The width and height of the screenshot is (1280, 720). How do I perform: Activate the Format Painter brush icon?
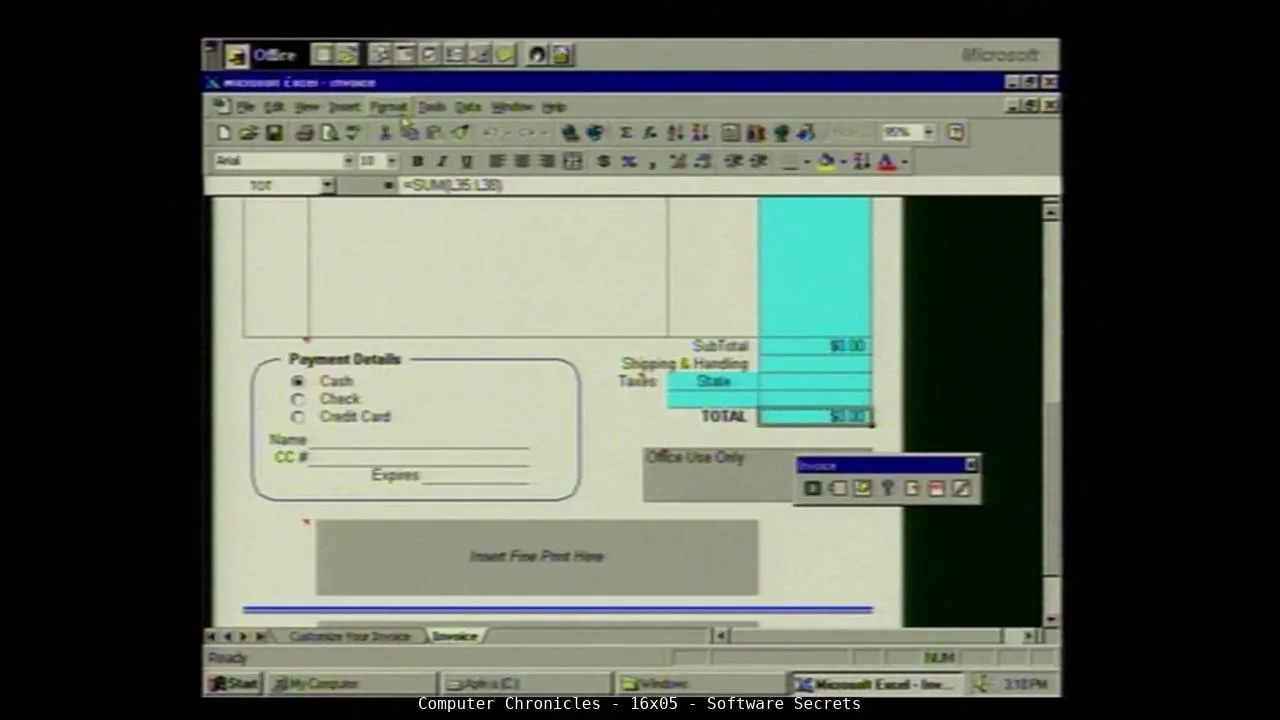coord(459,133)
